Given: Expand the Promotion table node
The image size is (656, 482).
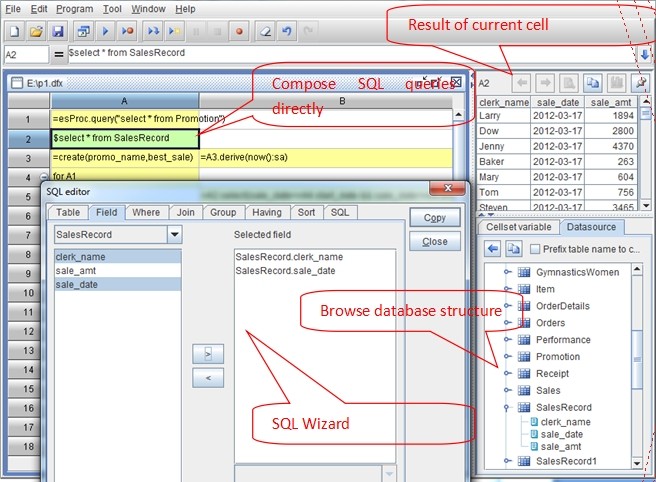Looking at the screenshot, I should point(507,356).
